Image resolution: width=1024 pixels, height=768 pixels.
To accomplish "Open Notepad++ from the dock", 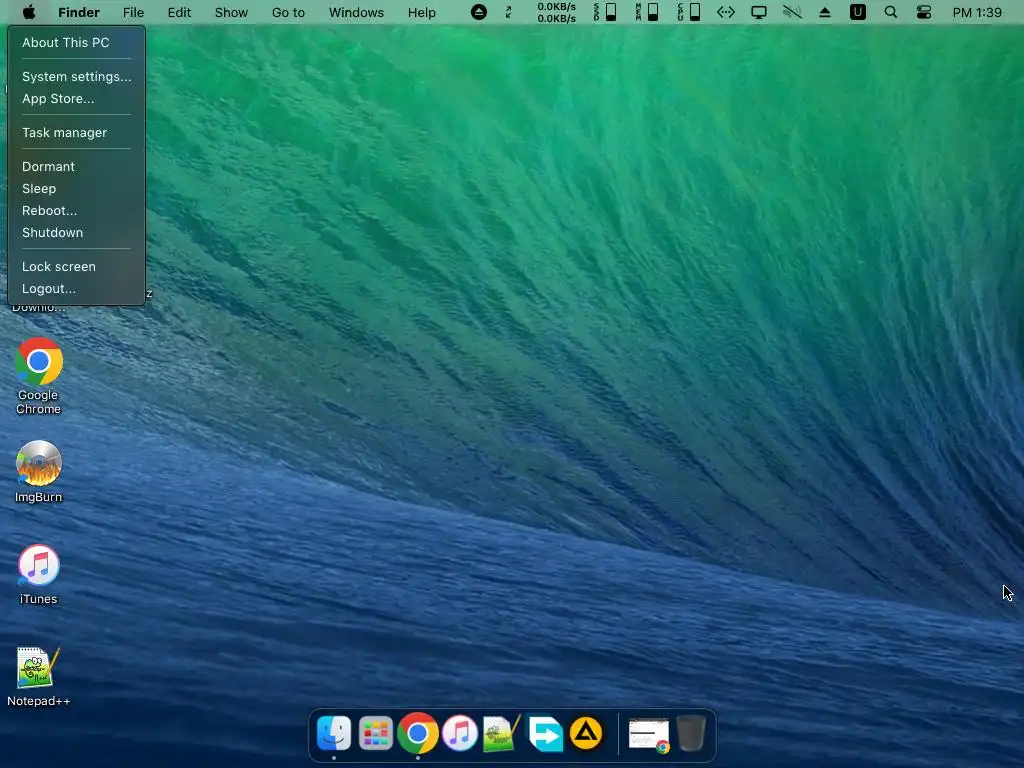I will point(502,733).
